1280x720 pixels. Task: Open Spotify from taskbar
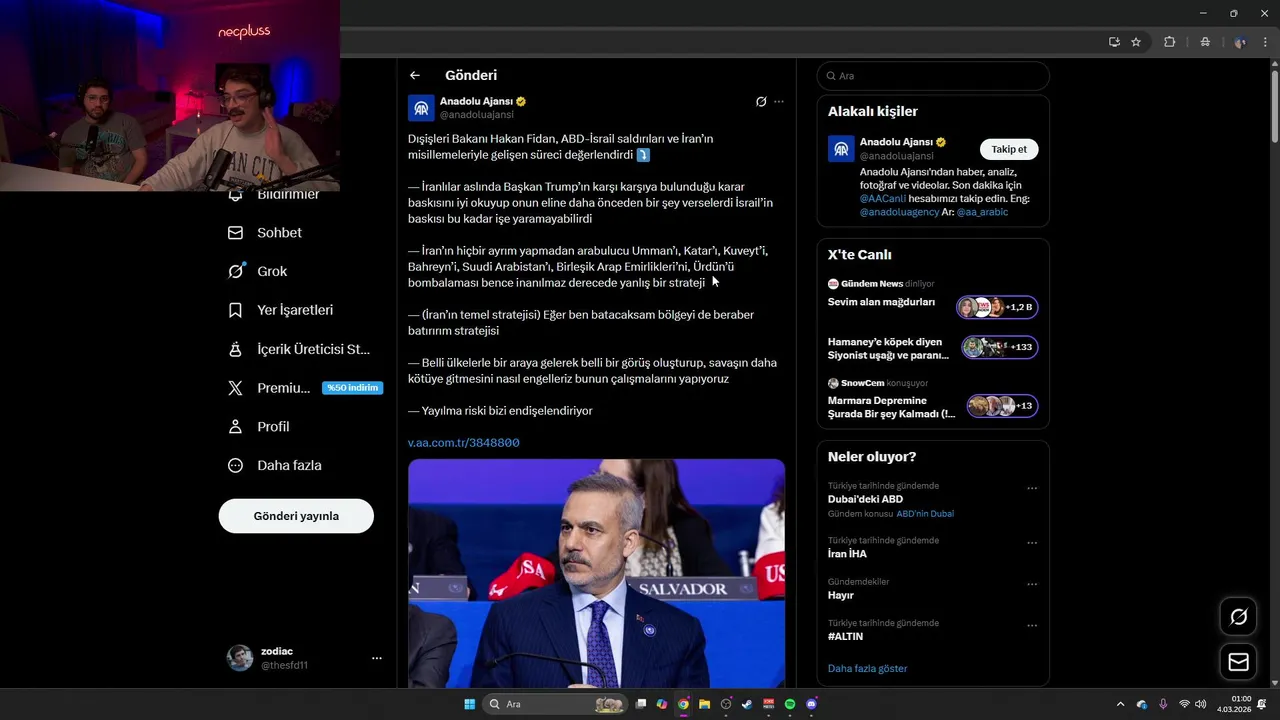790,704
